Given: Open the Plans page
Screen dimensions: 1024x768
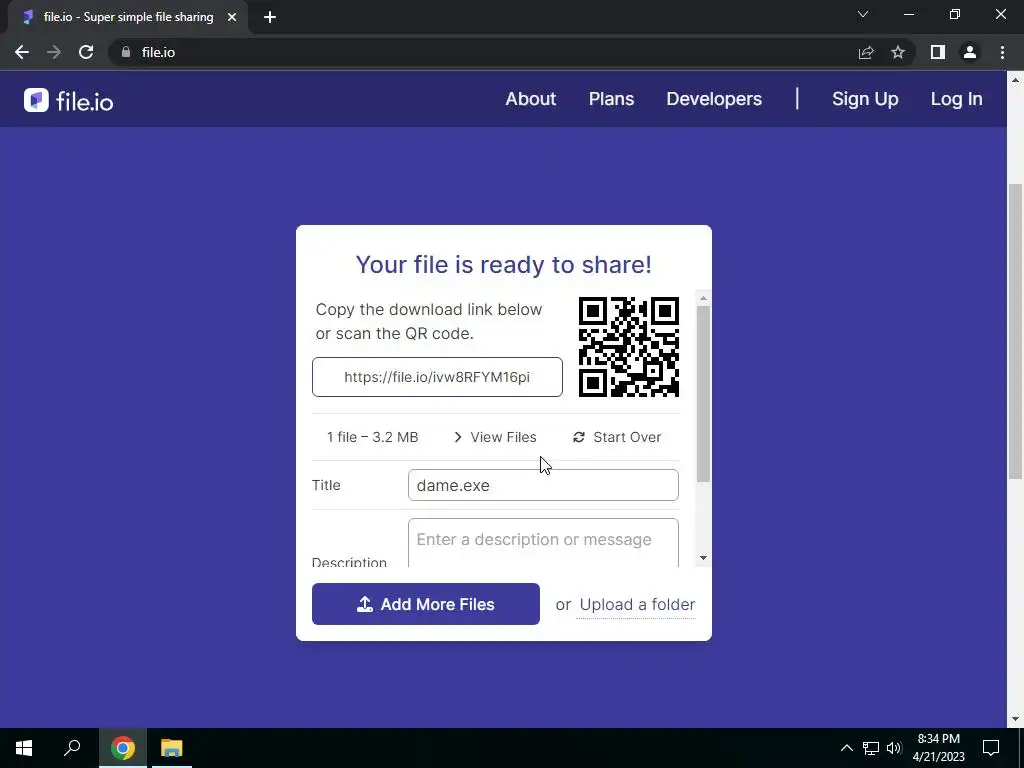Looking at the screenshot, I should (x=611, y=99).
